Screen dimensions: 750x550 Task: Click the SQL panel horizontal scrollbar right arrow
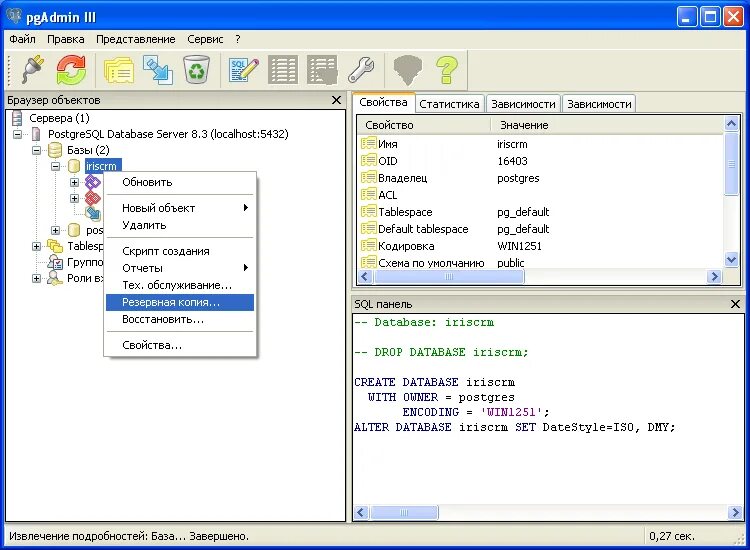(735, 513)
